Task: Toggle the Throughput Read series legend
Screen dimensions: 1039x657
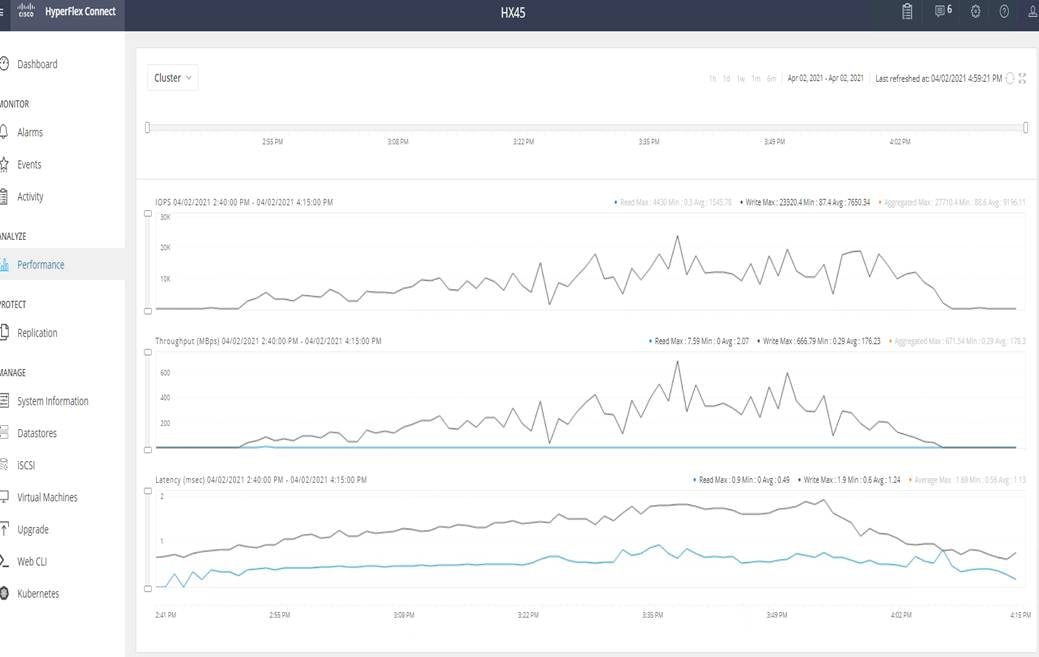Action: [699, 341]
